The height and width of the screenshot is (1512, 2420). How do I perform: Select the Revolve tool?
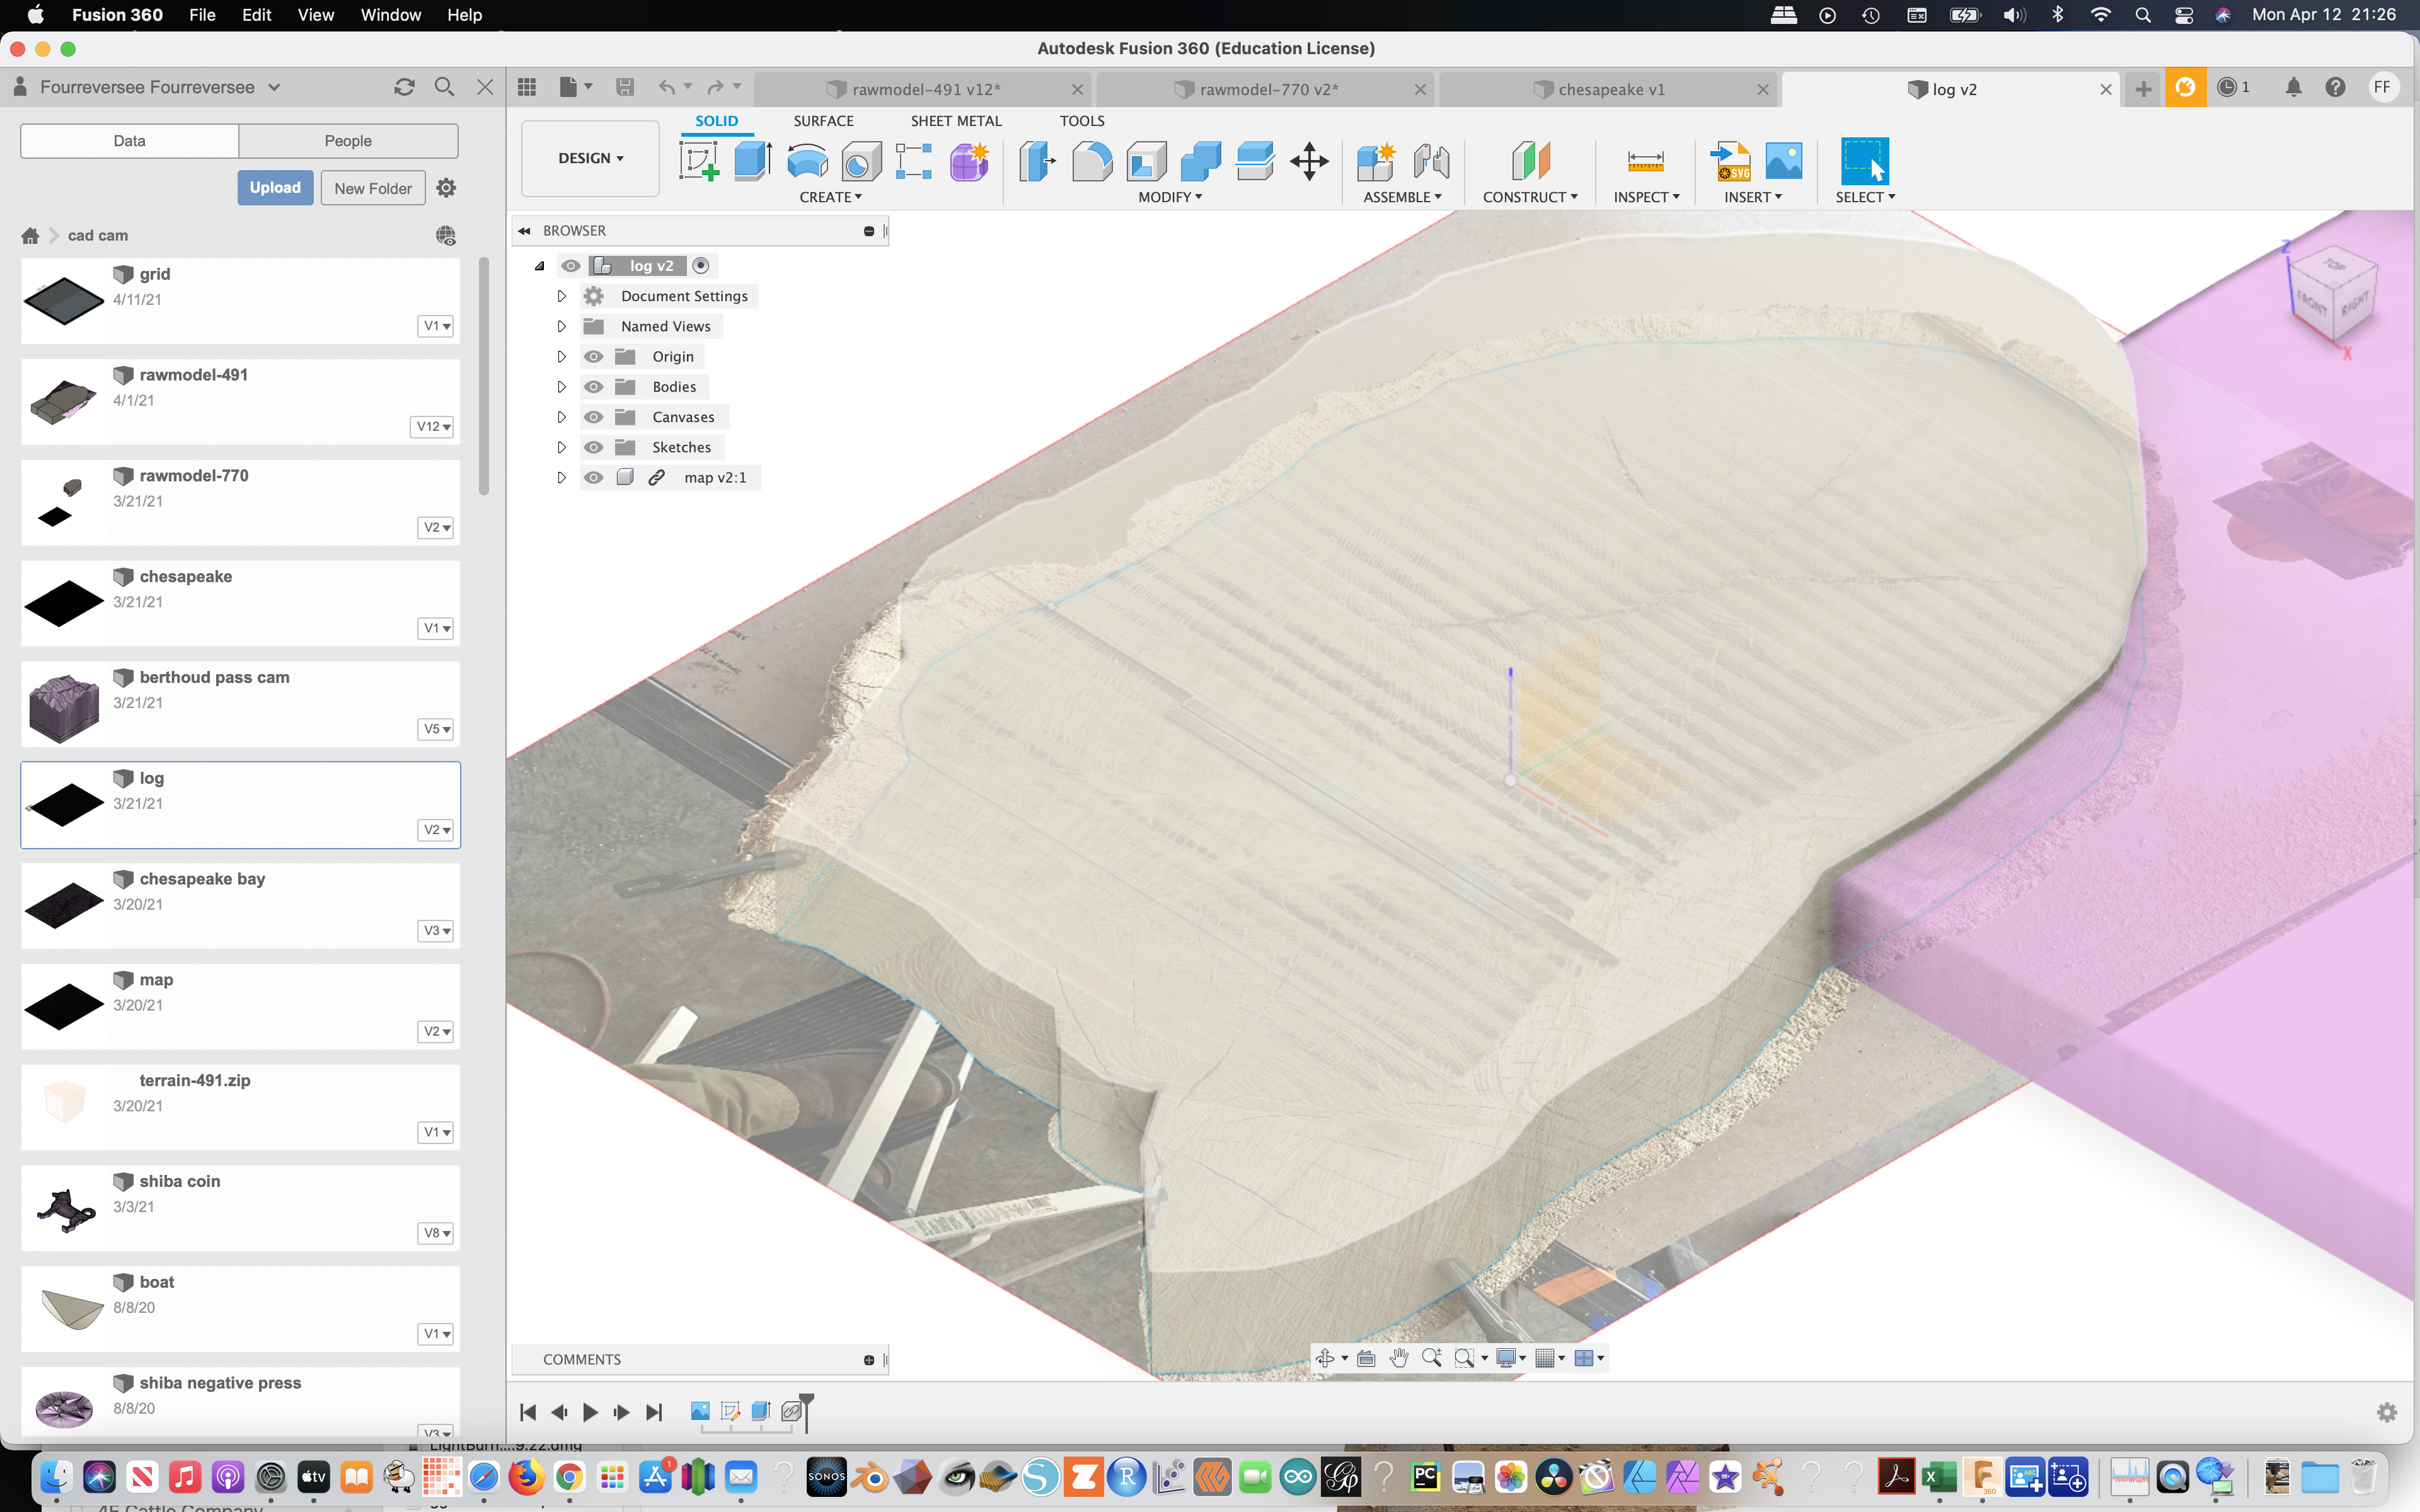tap(806, 161)
